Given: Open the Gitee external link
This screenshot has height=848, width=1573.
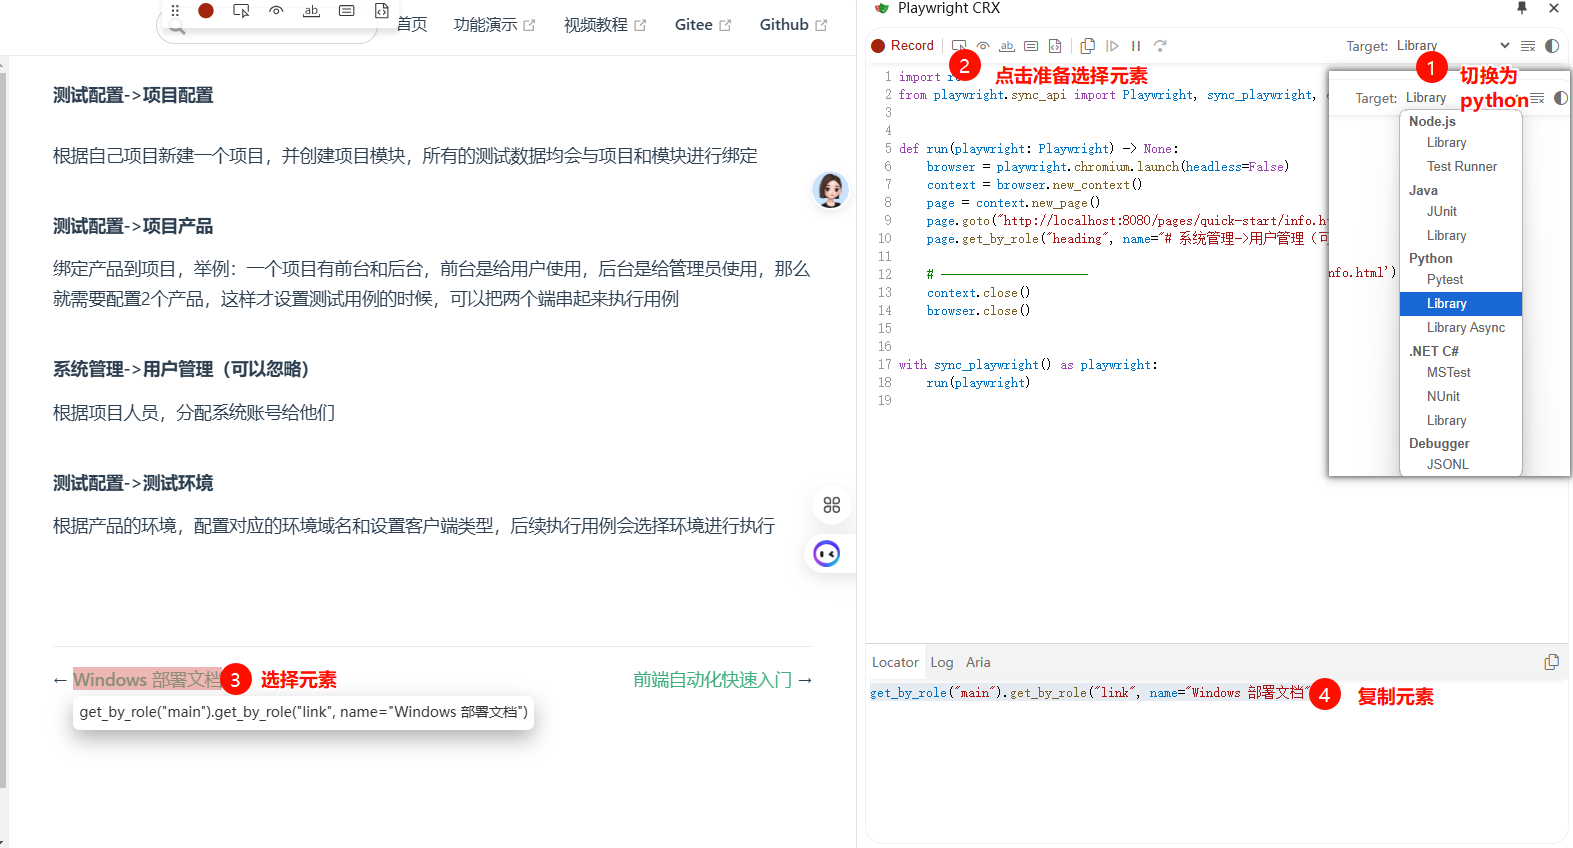Looking at the screenshot, I should (702, 24).
